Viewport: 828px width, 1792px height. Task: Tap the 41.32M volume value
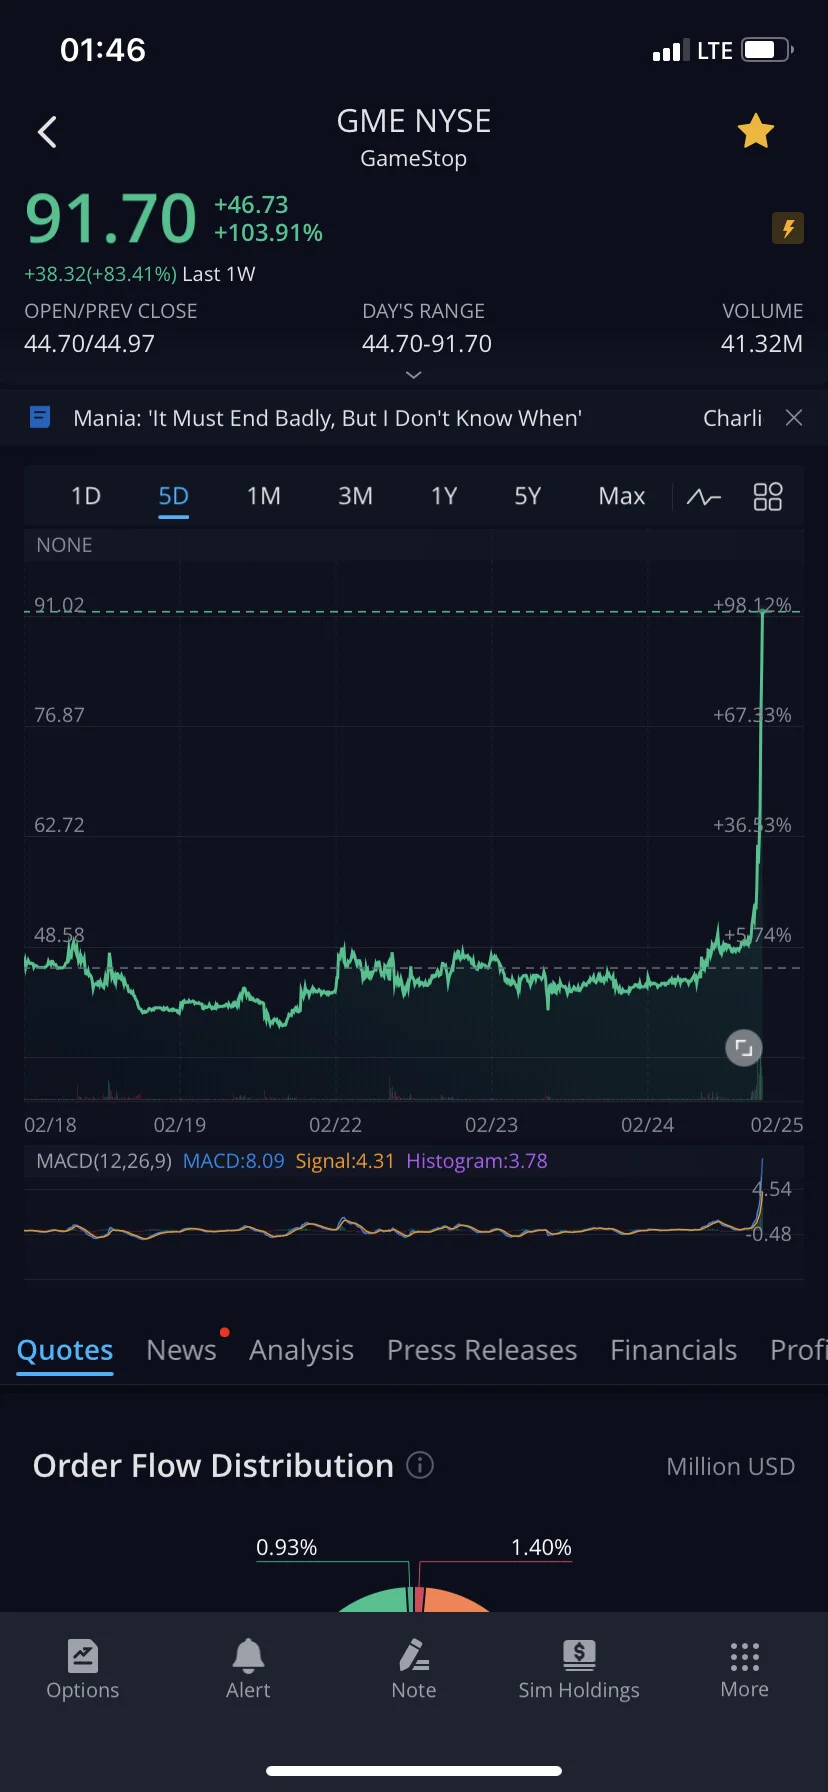(762, 344)
